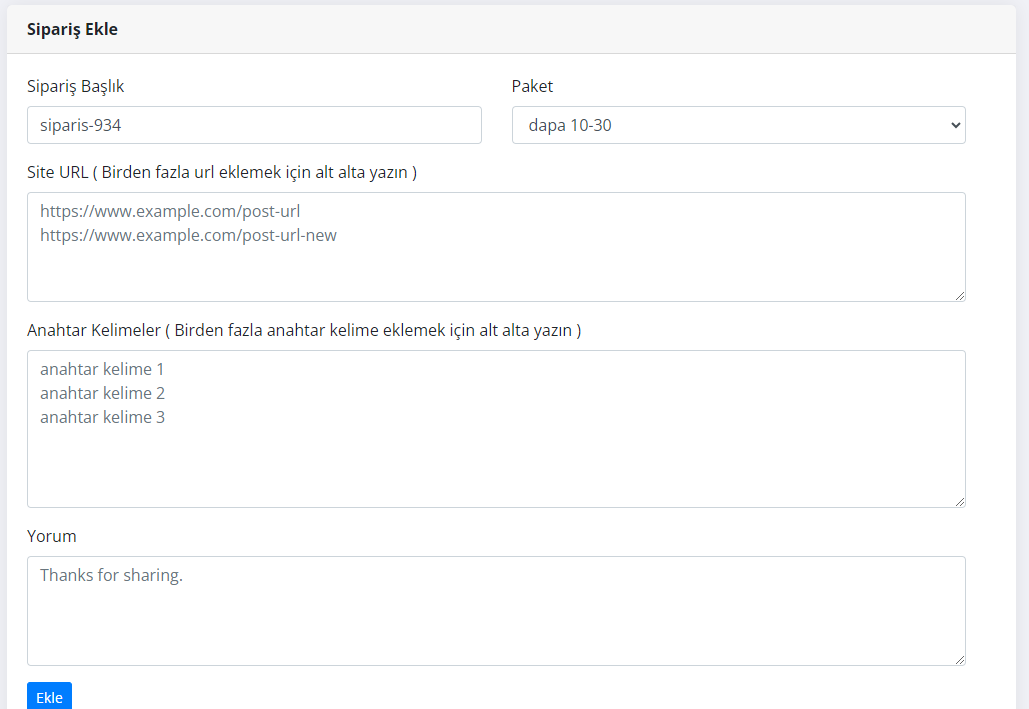Click the "siparis-934" text in title field
The height and width of the screenshot is (709, 1029).
tap(81, 125)
